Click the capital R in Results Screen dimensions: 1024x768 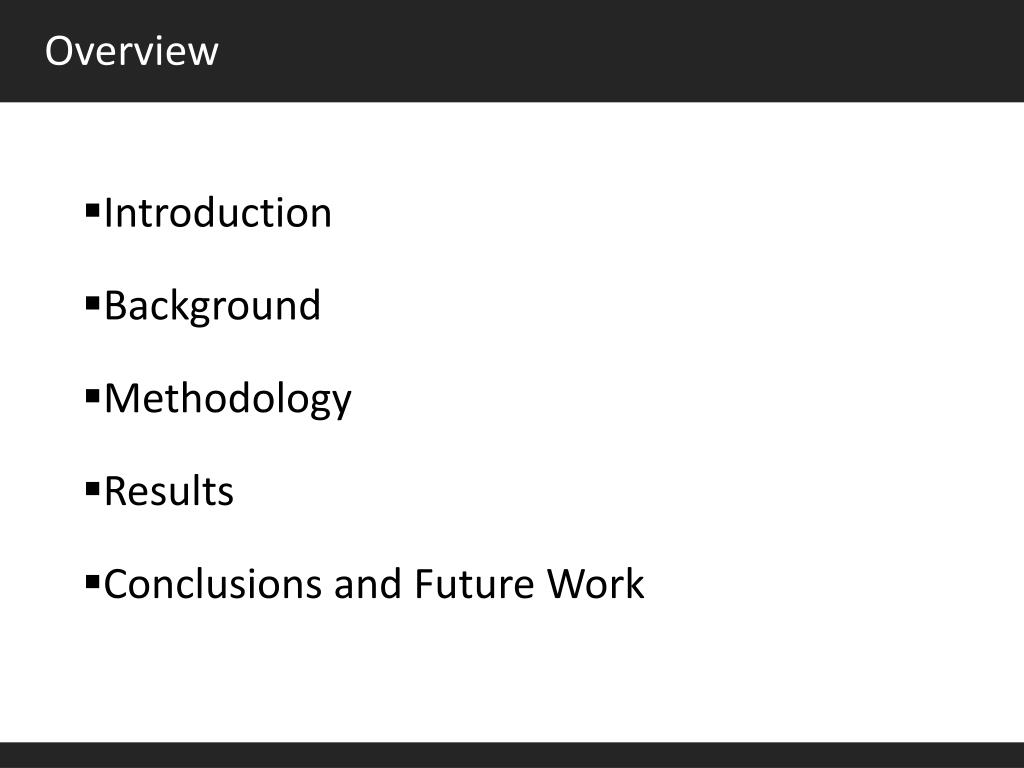(x=116, y=491)
